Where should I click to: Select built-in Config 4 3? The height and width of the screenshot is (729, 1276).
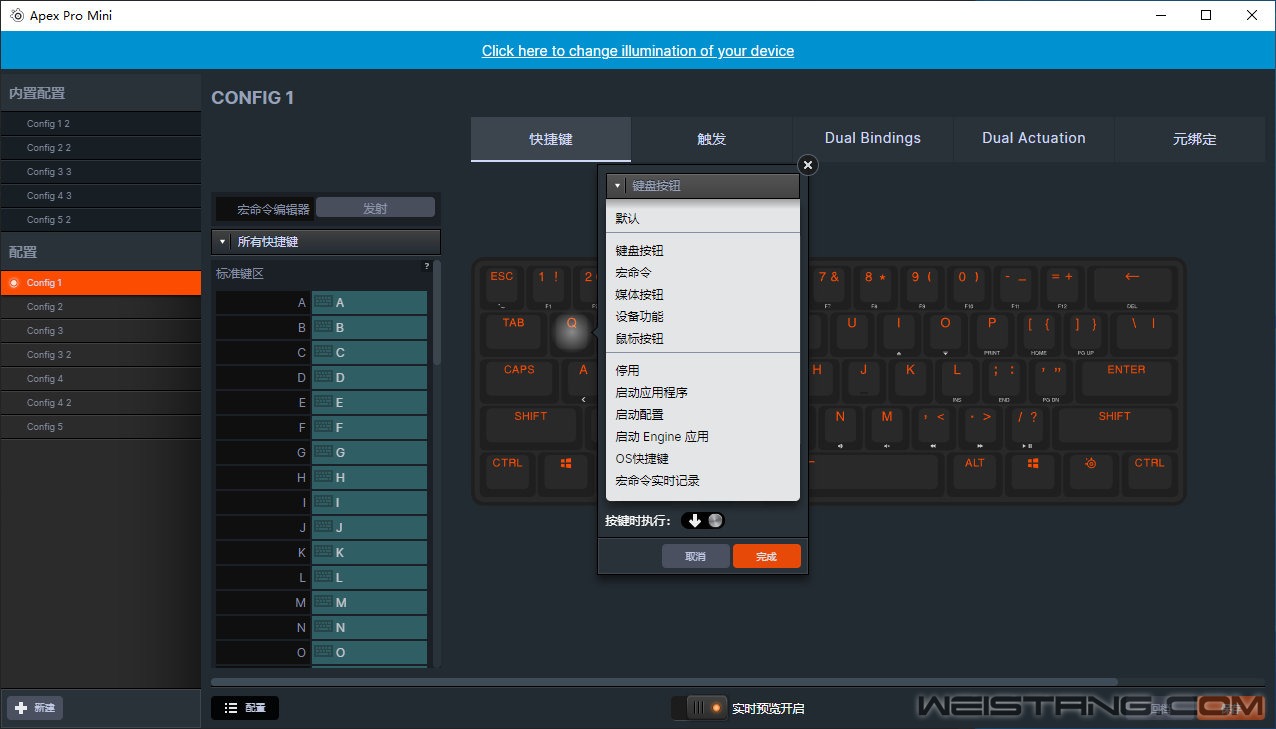(100, 196)
